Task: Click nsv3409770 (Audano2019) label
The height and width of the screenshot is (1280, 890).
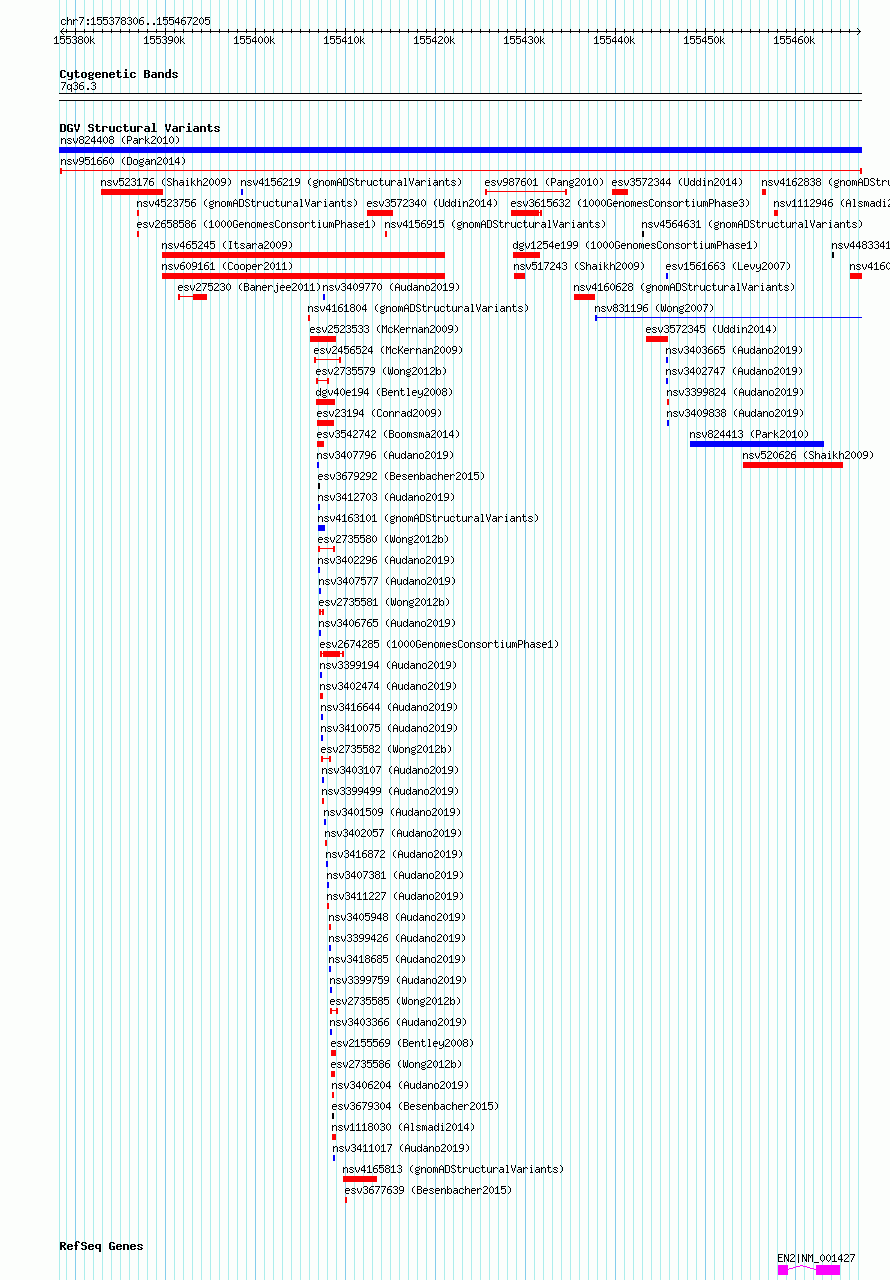Action: click(x=391, y=287)
